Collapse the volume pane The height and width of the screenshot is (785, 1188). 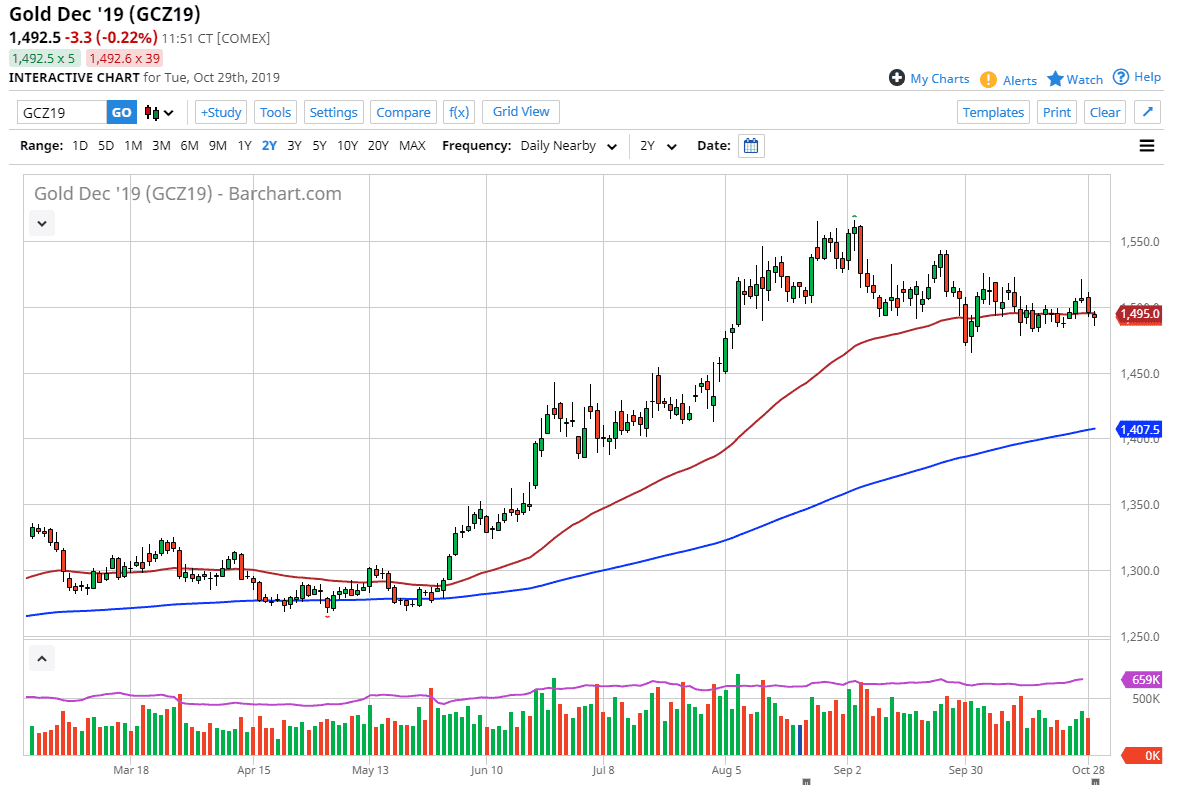(x=42, y=659)
